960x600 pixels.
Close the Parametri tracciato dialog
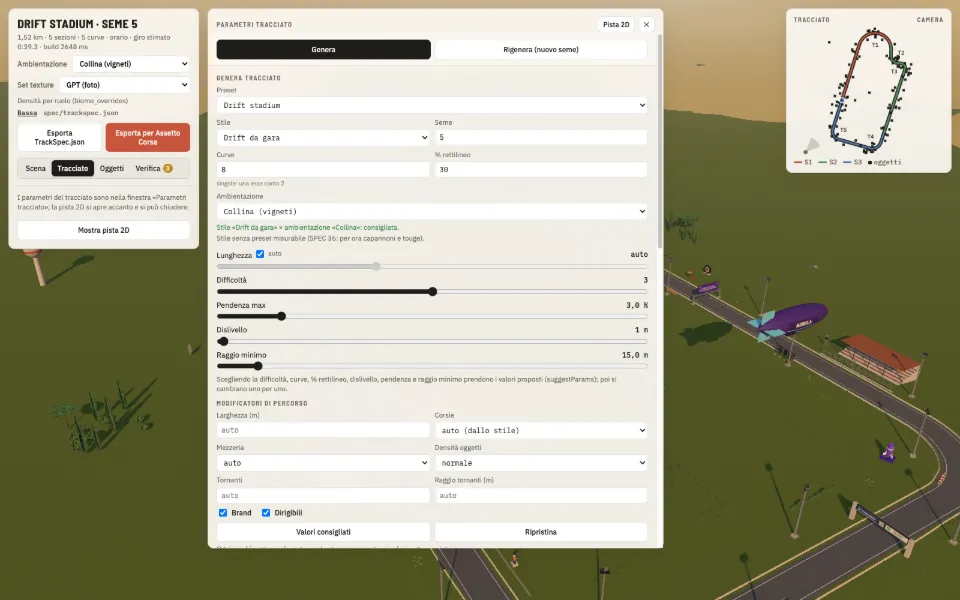647,24
